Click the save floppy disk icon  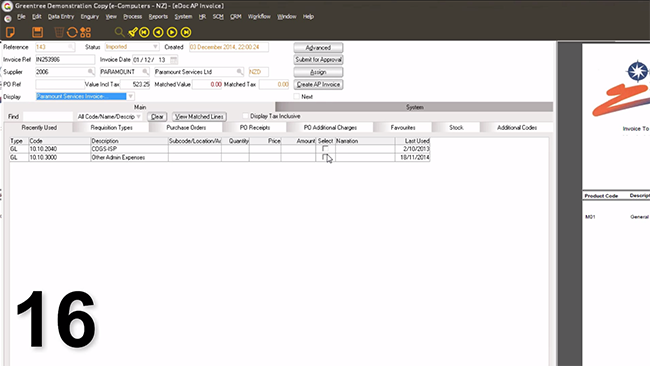point(37,32)
